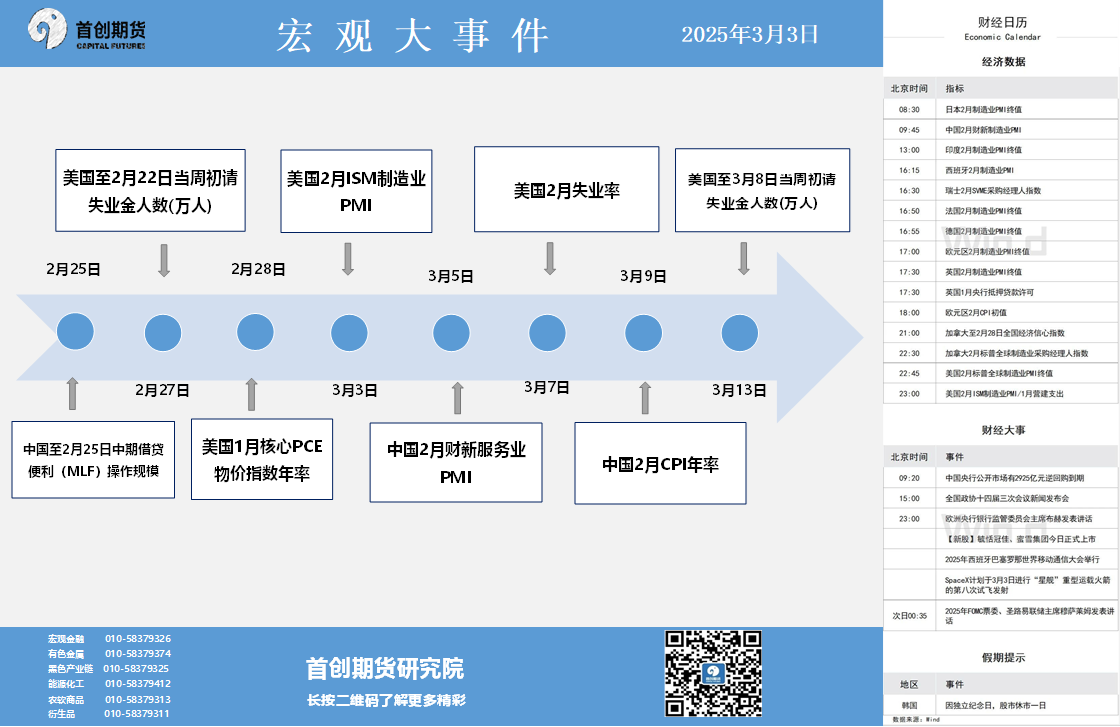
Task: Select the 2月25日 timeline circle
Action: click(74, 332)
